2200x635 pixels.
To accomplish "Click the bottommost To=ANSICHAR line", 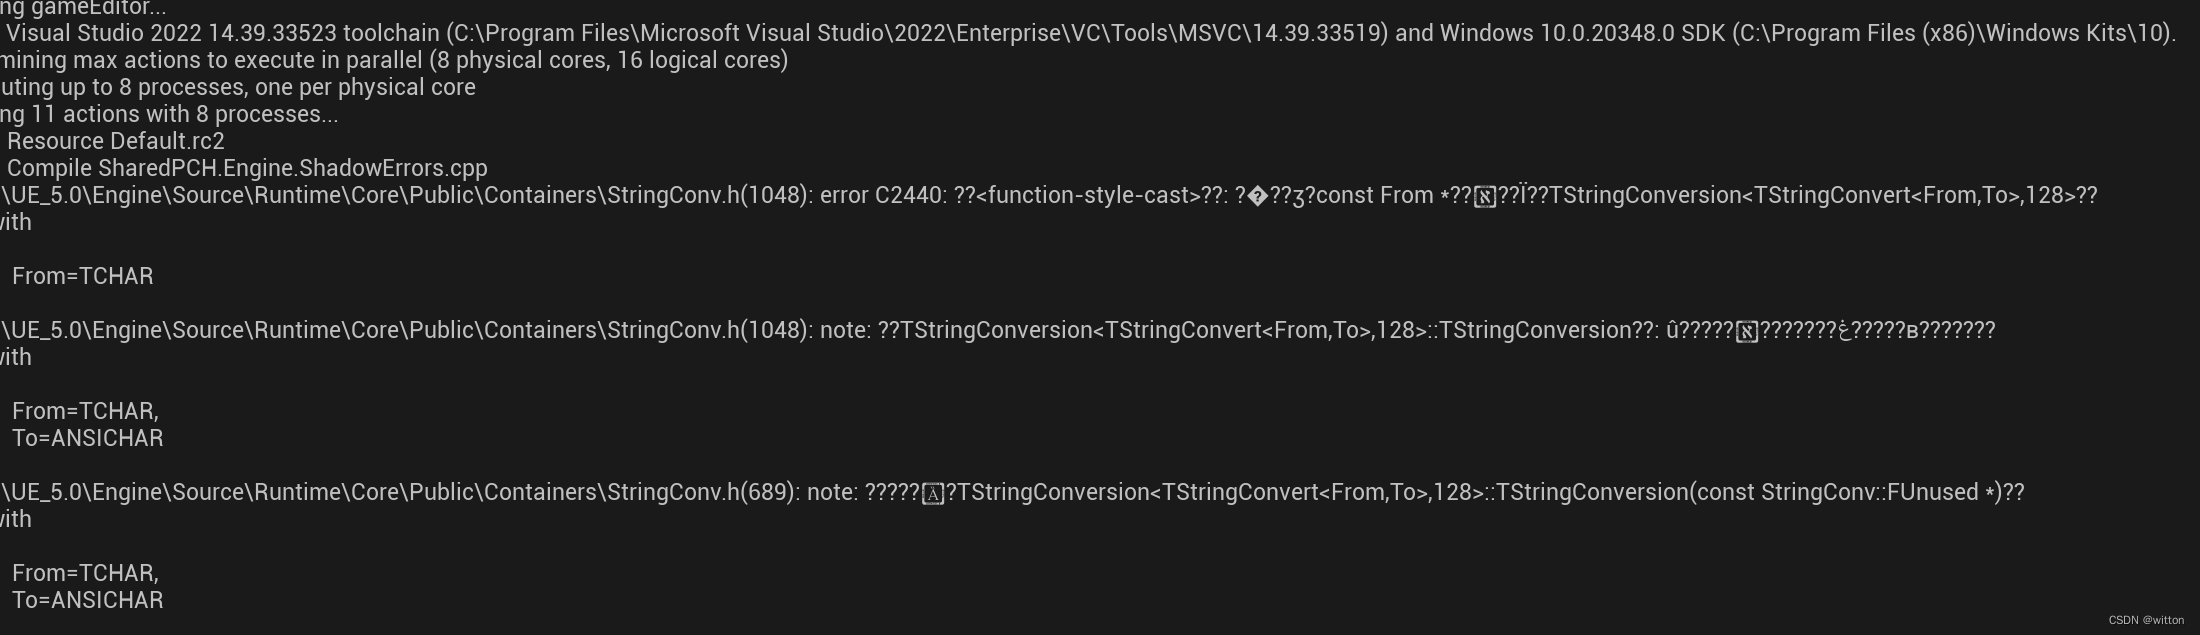I will [87, 600].
